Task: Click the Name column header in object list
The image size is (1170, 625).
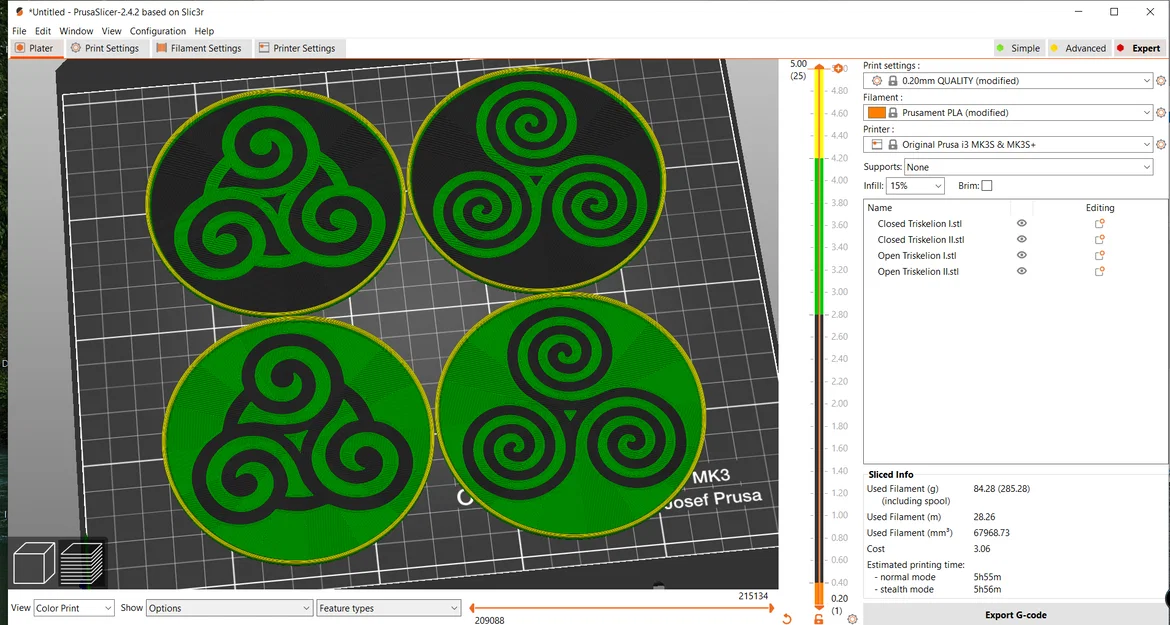Action: pos(880,207)
